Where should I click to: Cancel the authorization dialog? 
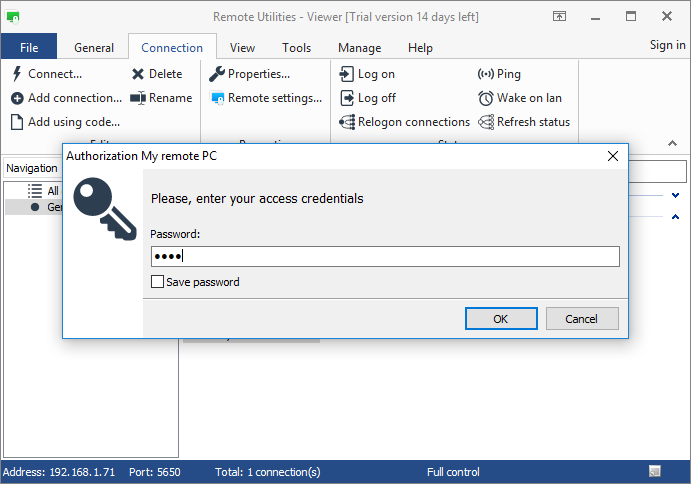click(582, 319)
